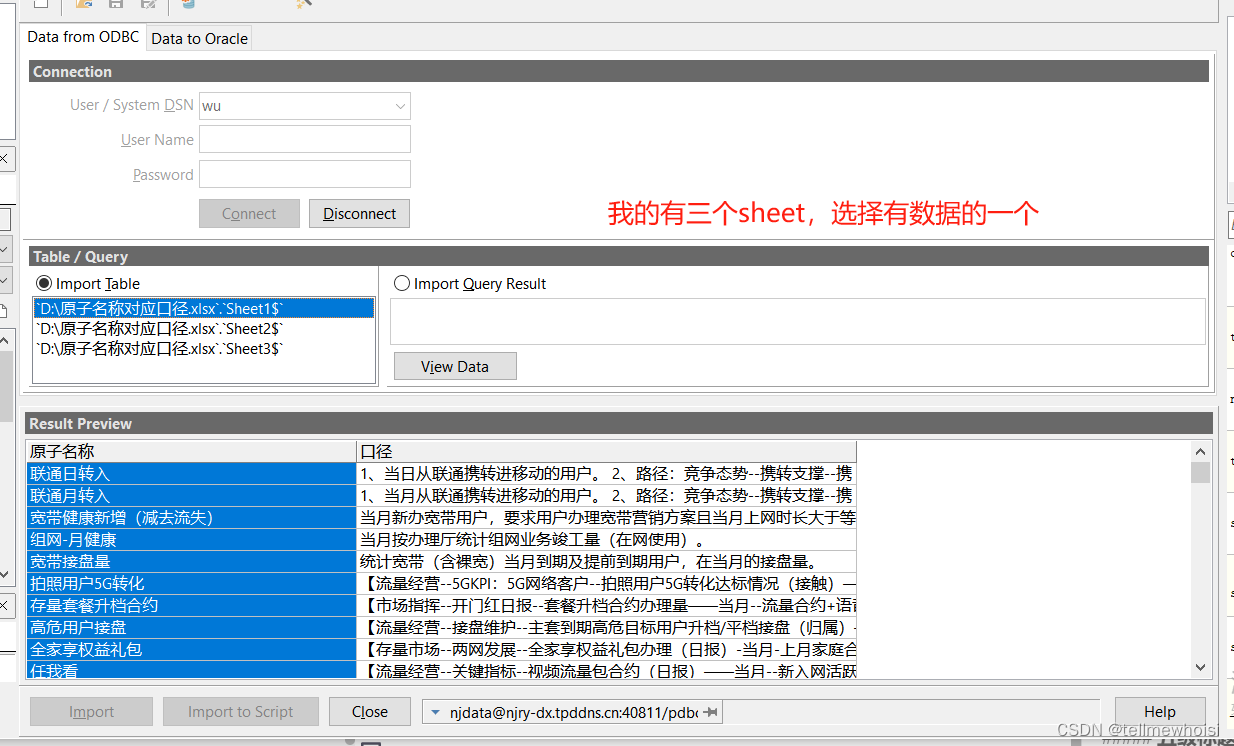Click the View Data button
Viewport: 1234px width, 746px height.
pos(455,365)
